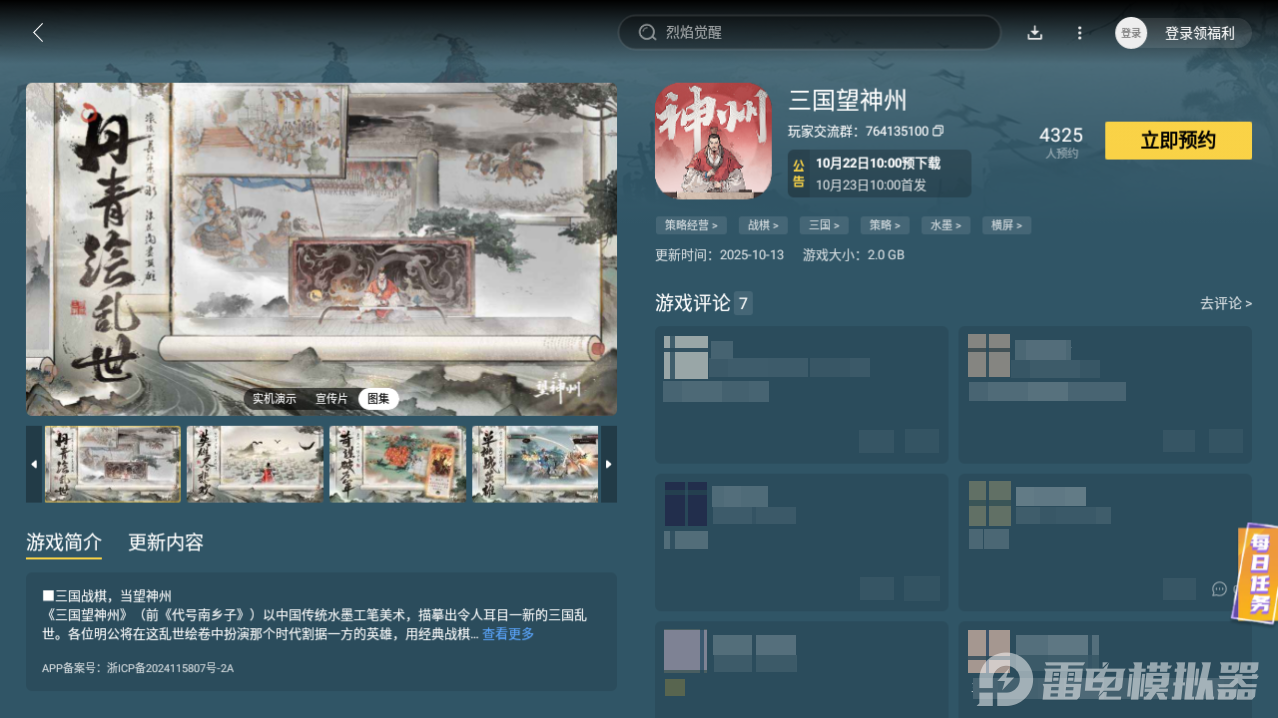This screenshot has height=718, width=1278.
Task: Click the back arrow at top left
Action: 38,32
